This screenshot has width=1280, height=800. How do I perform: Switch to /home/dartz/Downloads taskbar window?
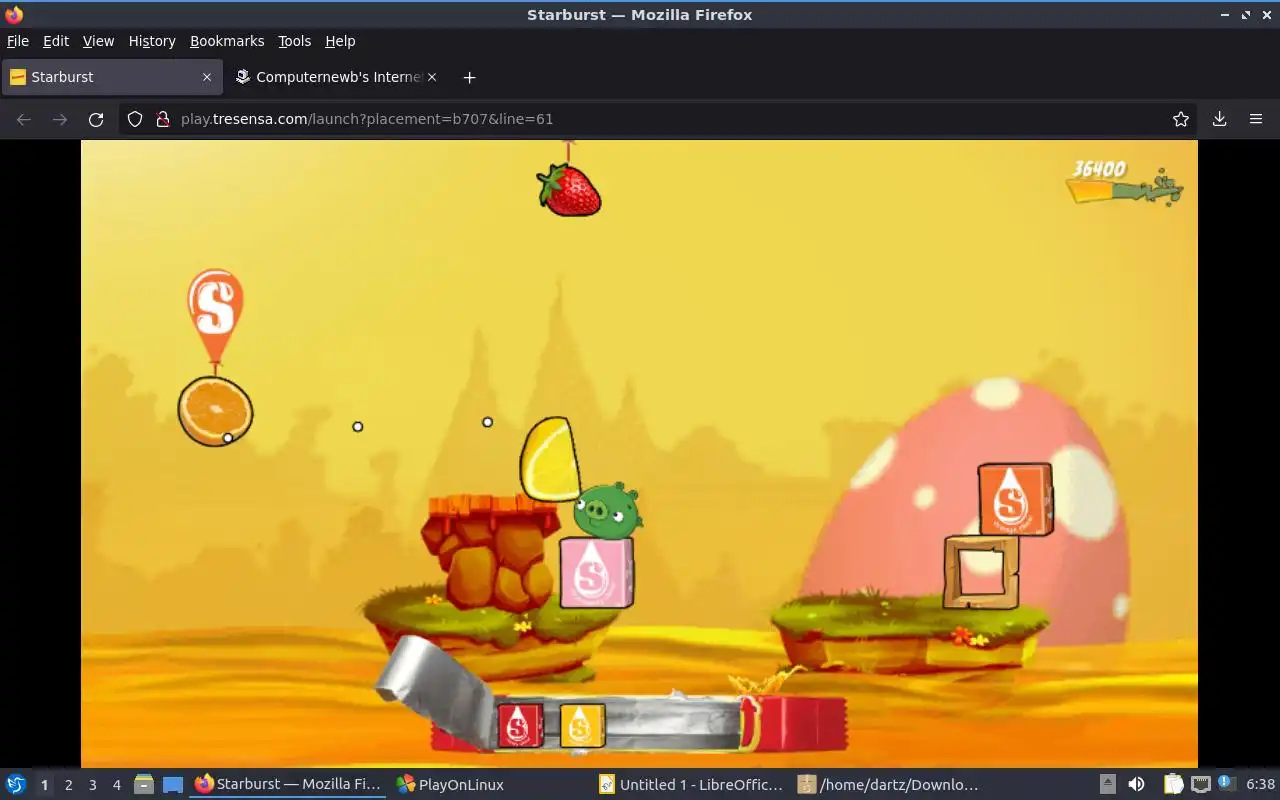pos(890,785)
